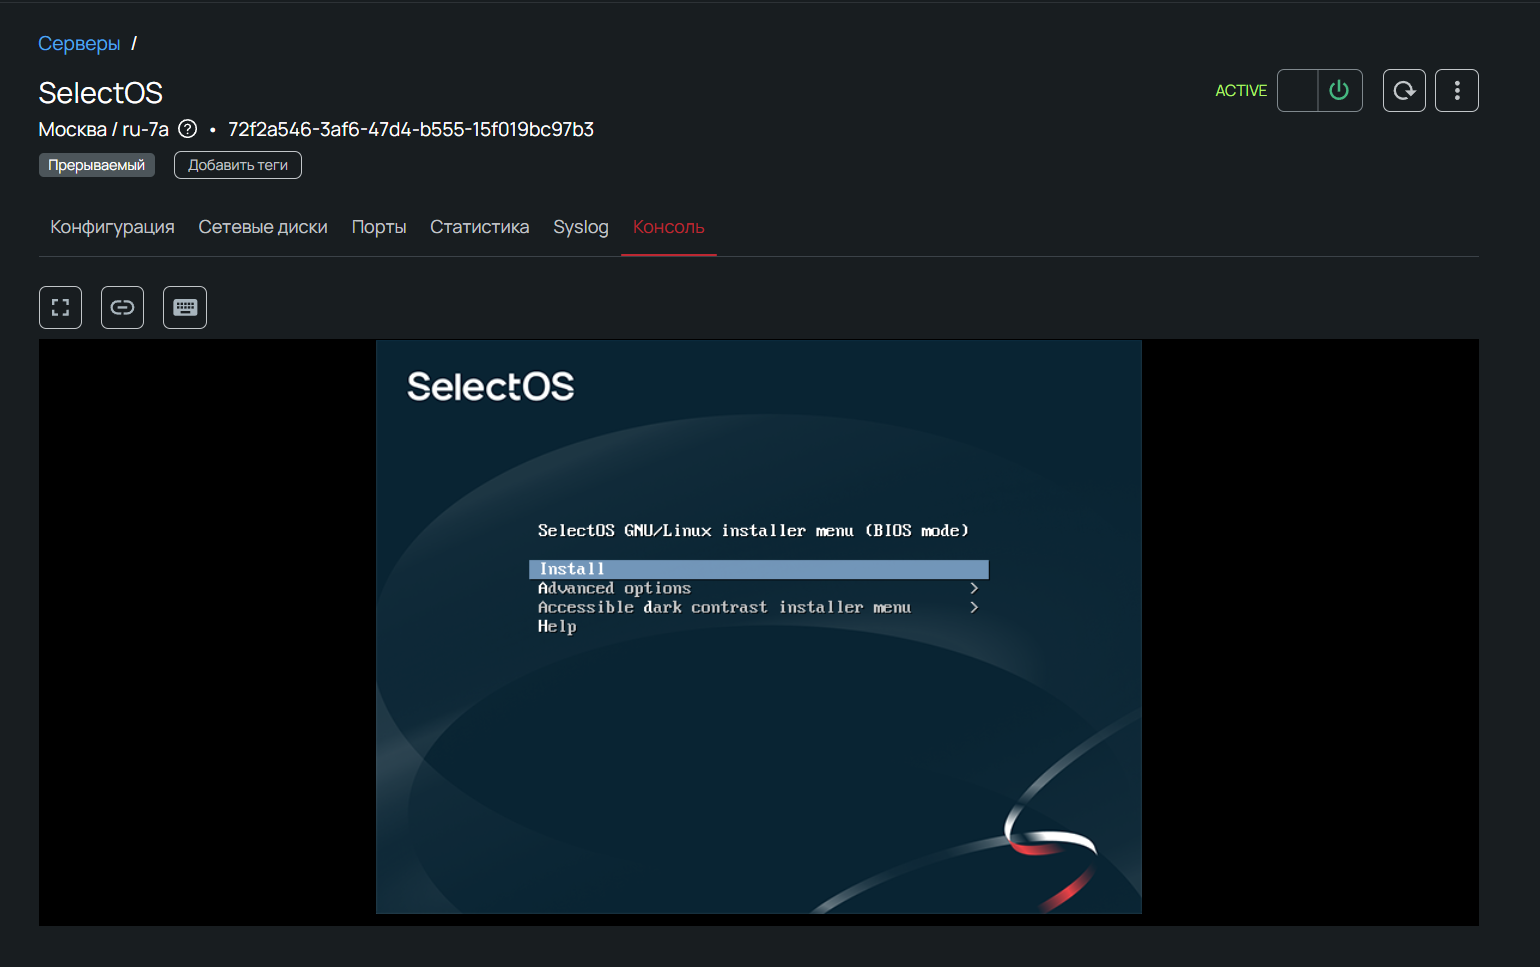This screenshot has width=1540, height=967.
Task: Expand the console to fullscreen
Action: point(60,307)
